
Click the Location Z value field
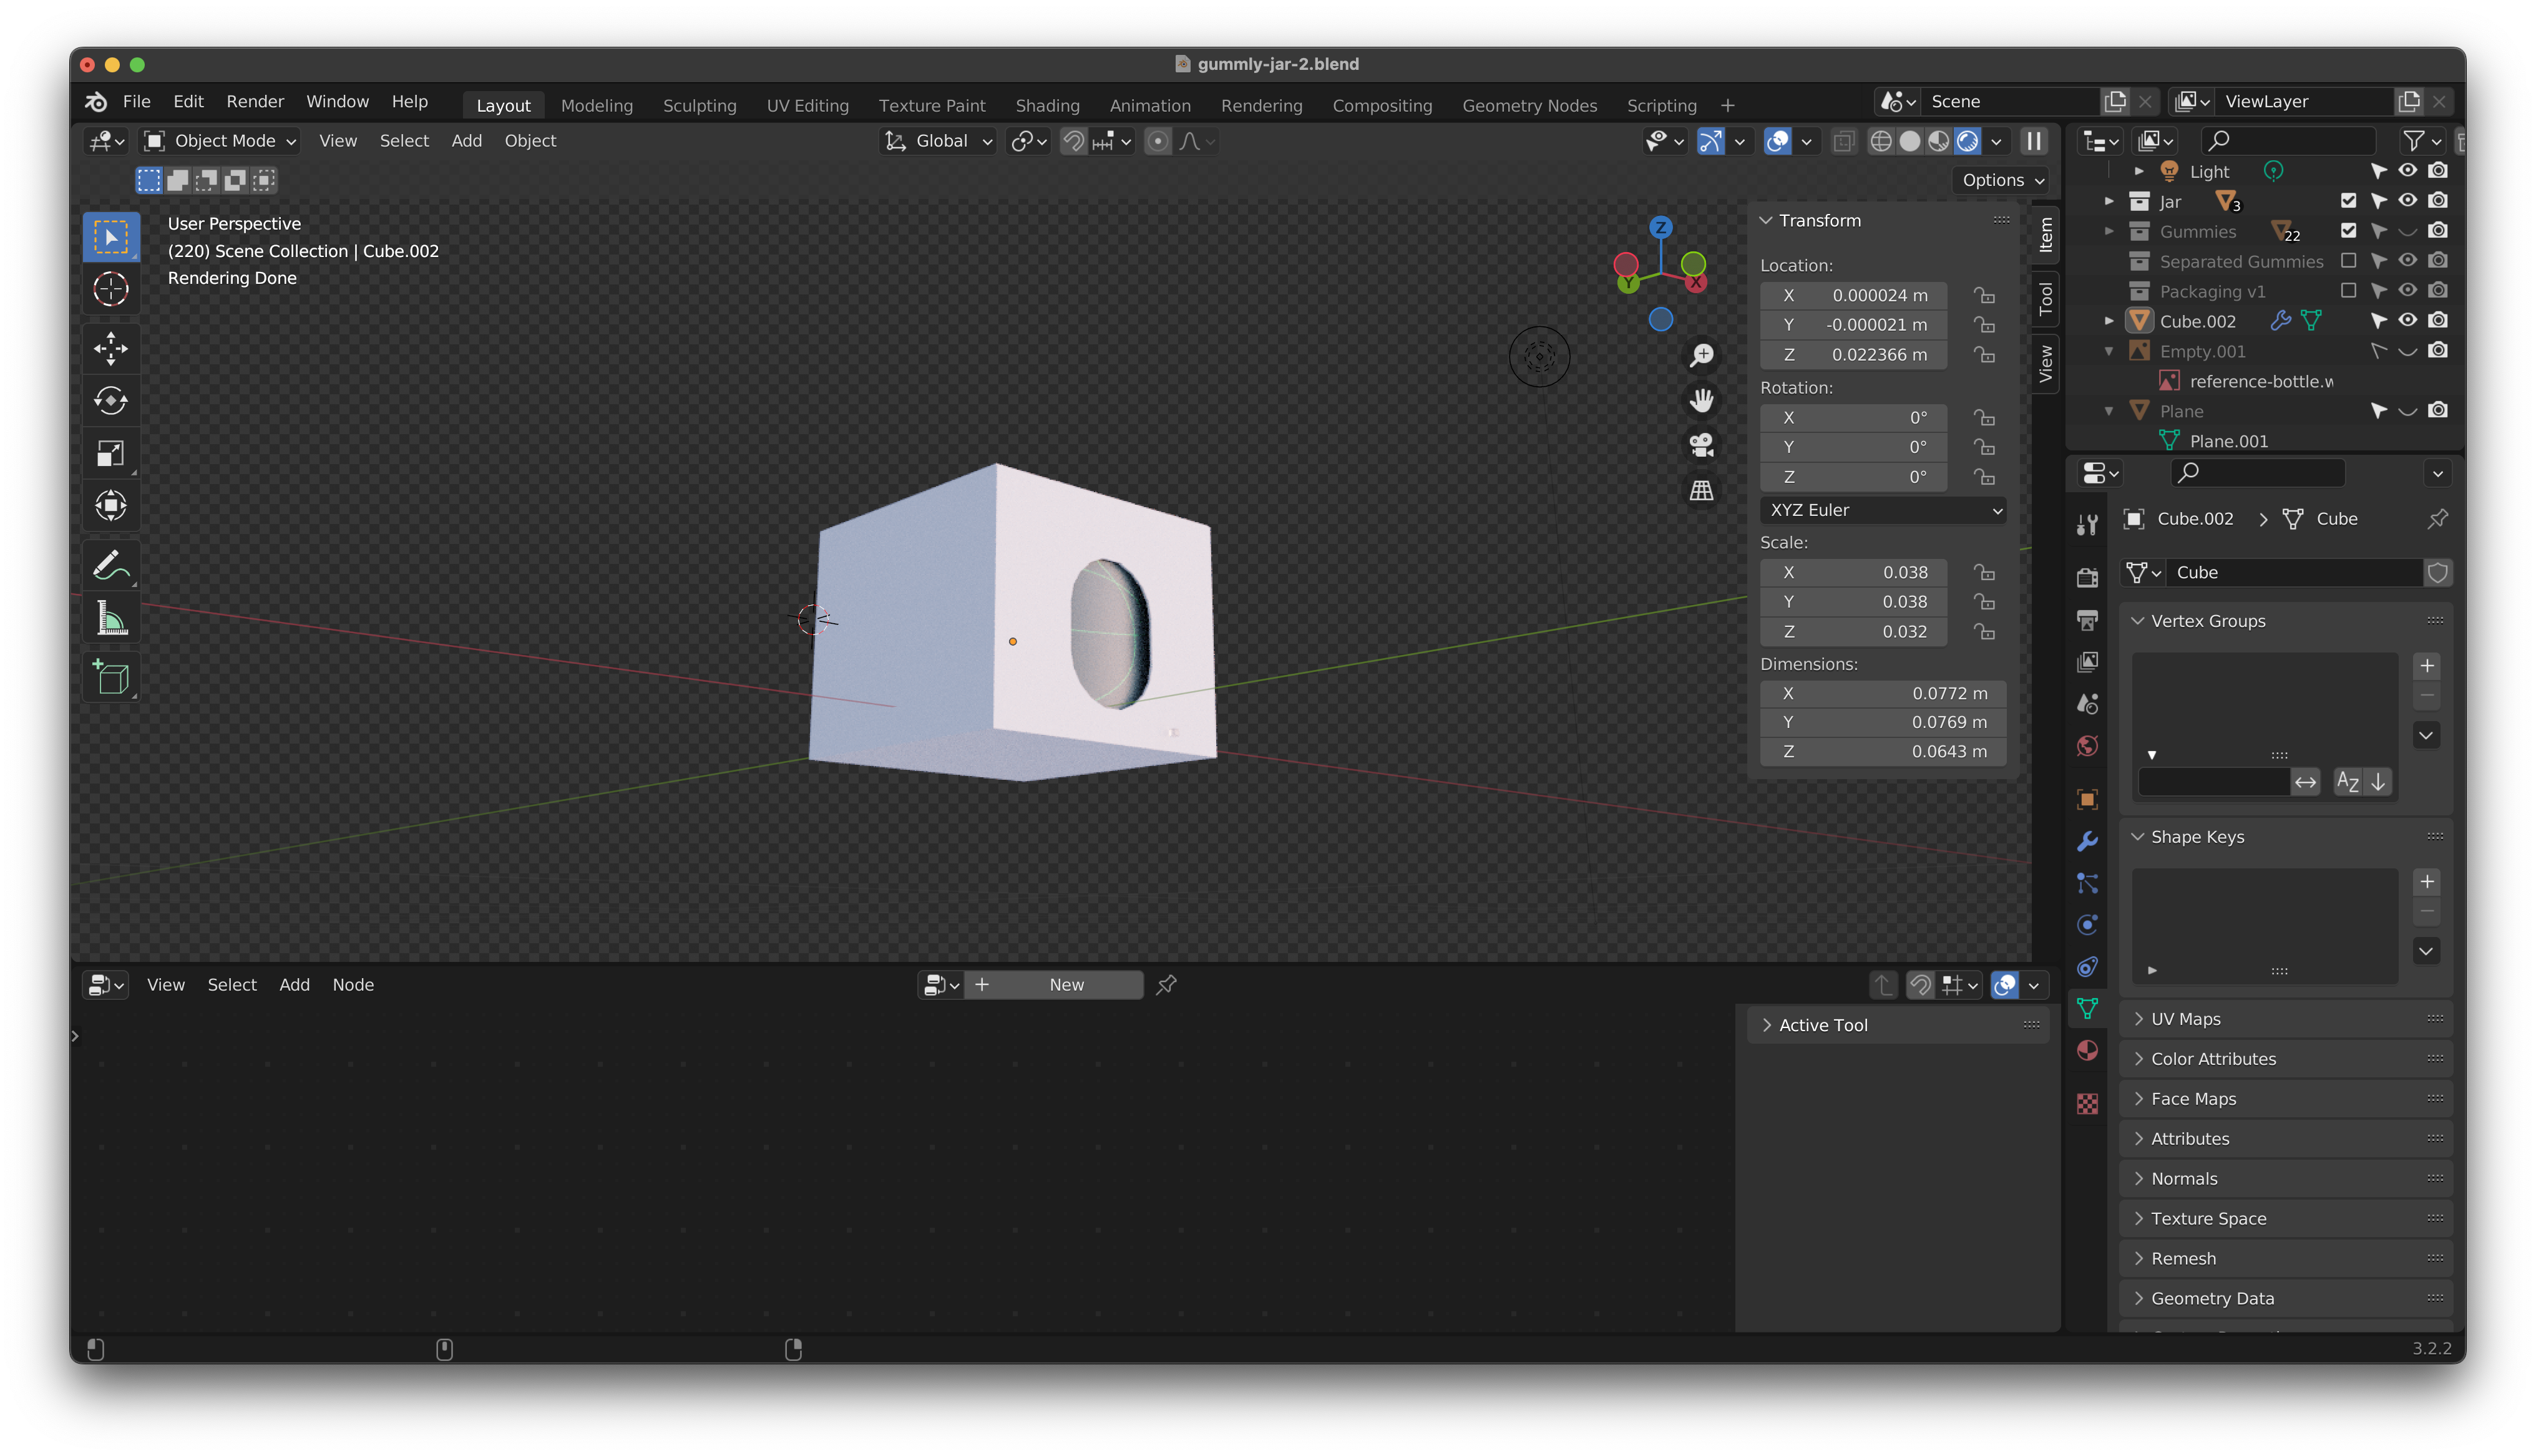coord(1852,355)
